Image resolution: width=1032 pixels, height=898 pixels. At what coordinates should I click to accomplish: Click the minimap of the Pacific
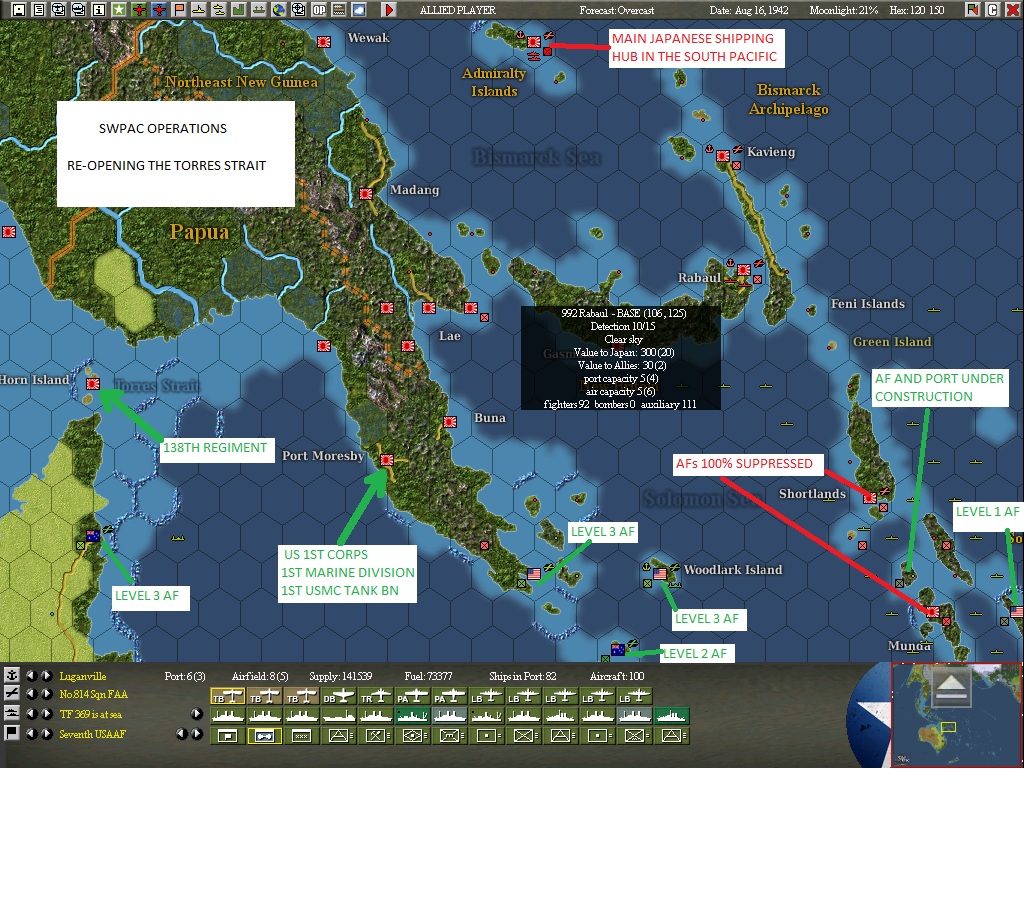click(x=956, y=715)
